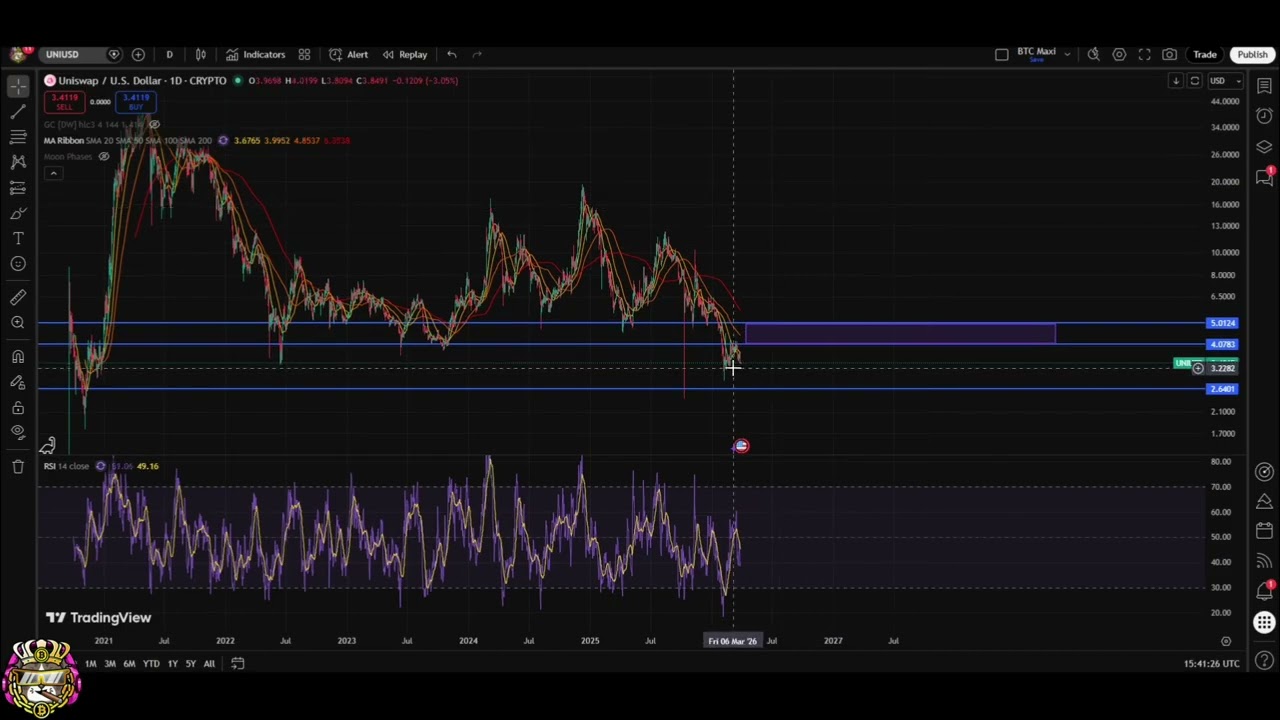This screenshot has height=720, width=1280.
Task: Select the All time range
Action: (209, 663)
